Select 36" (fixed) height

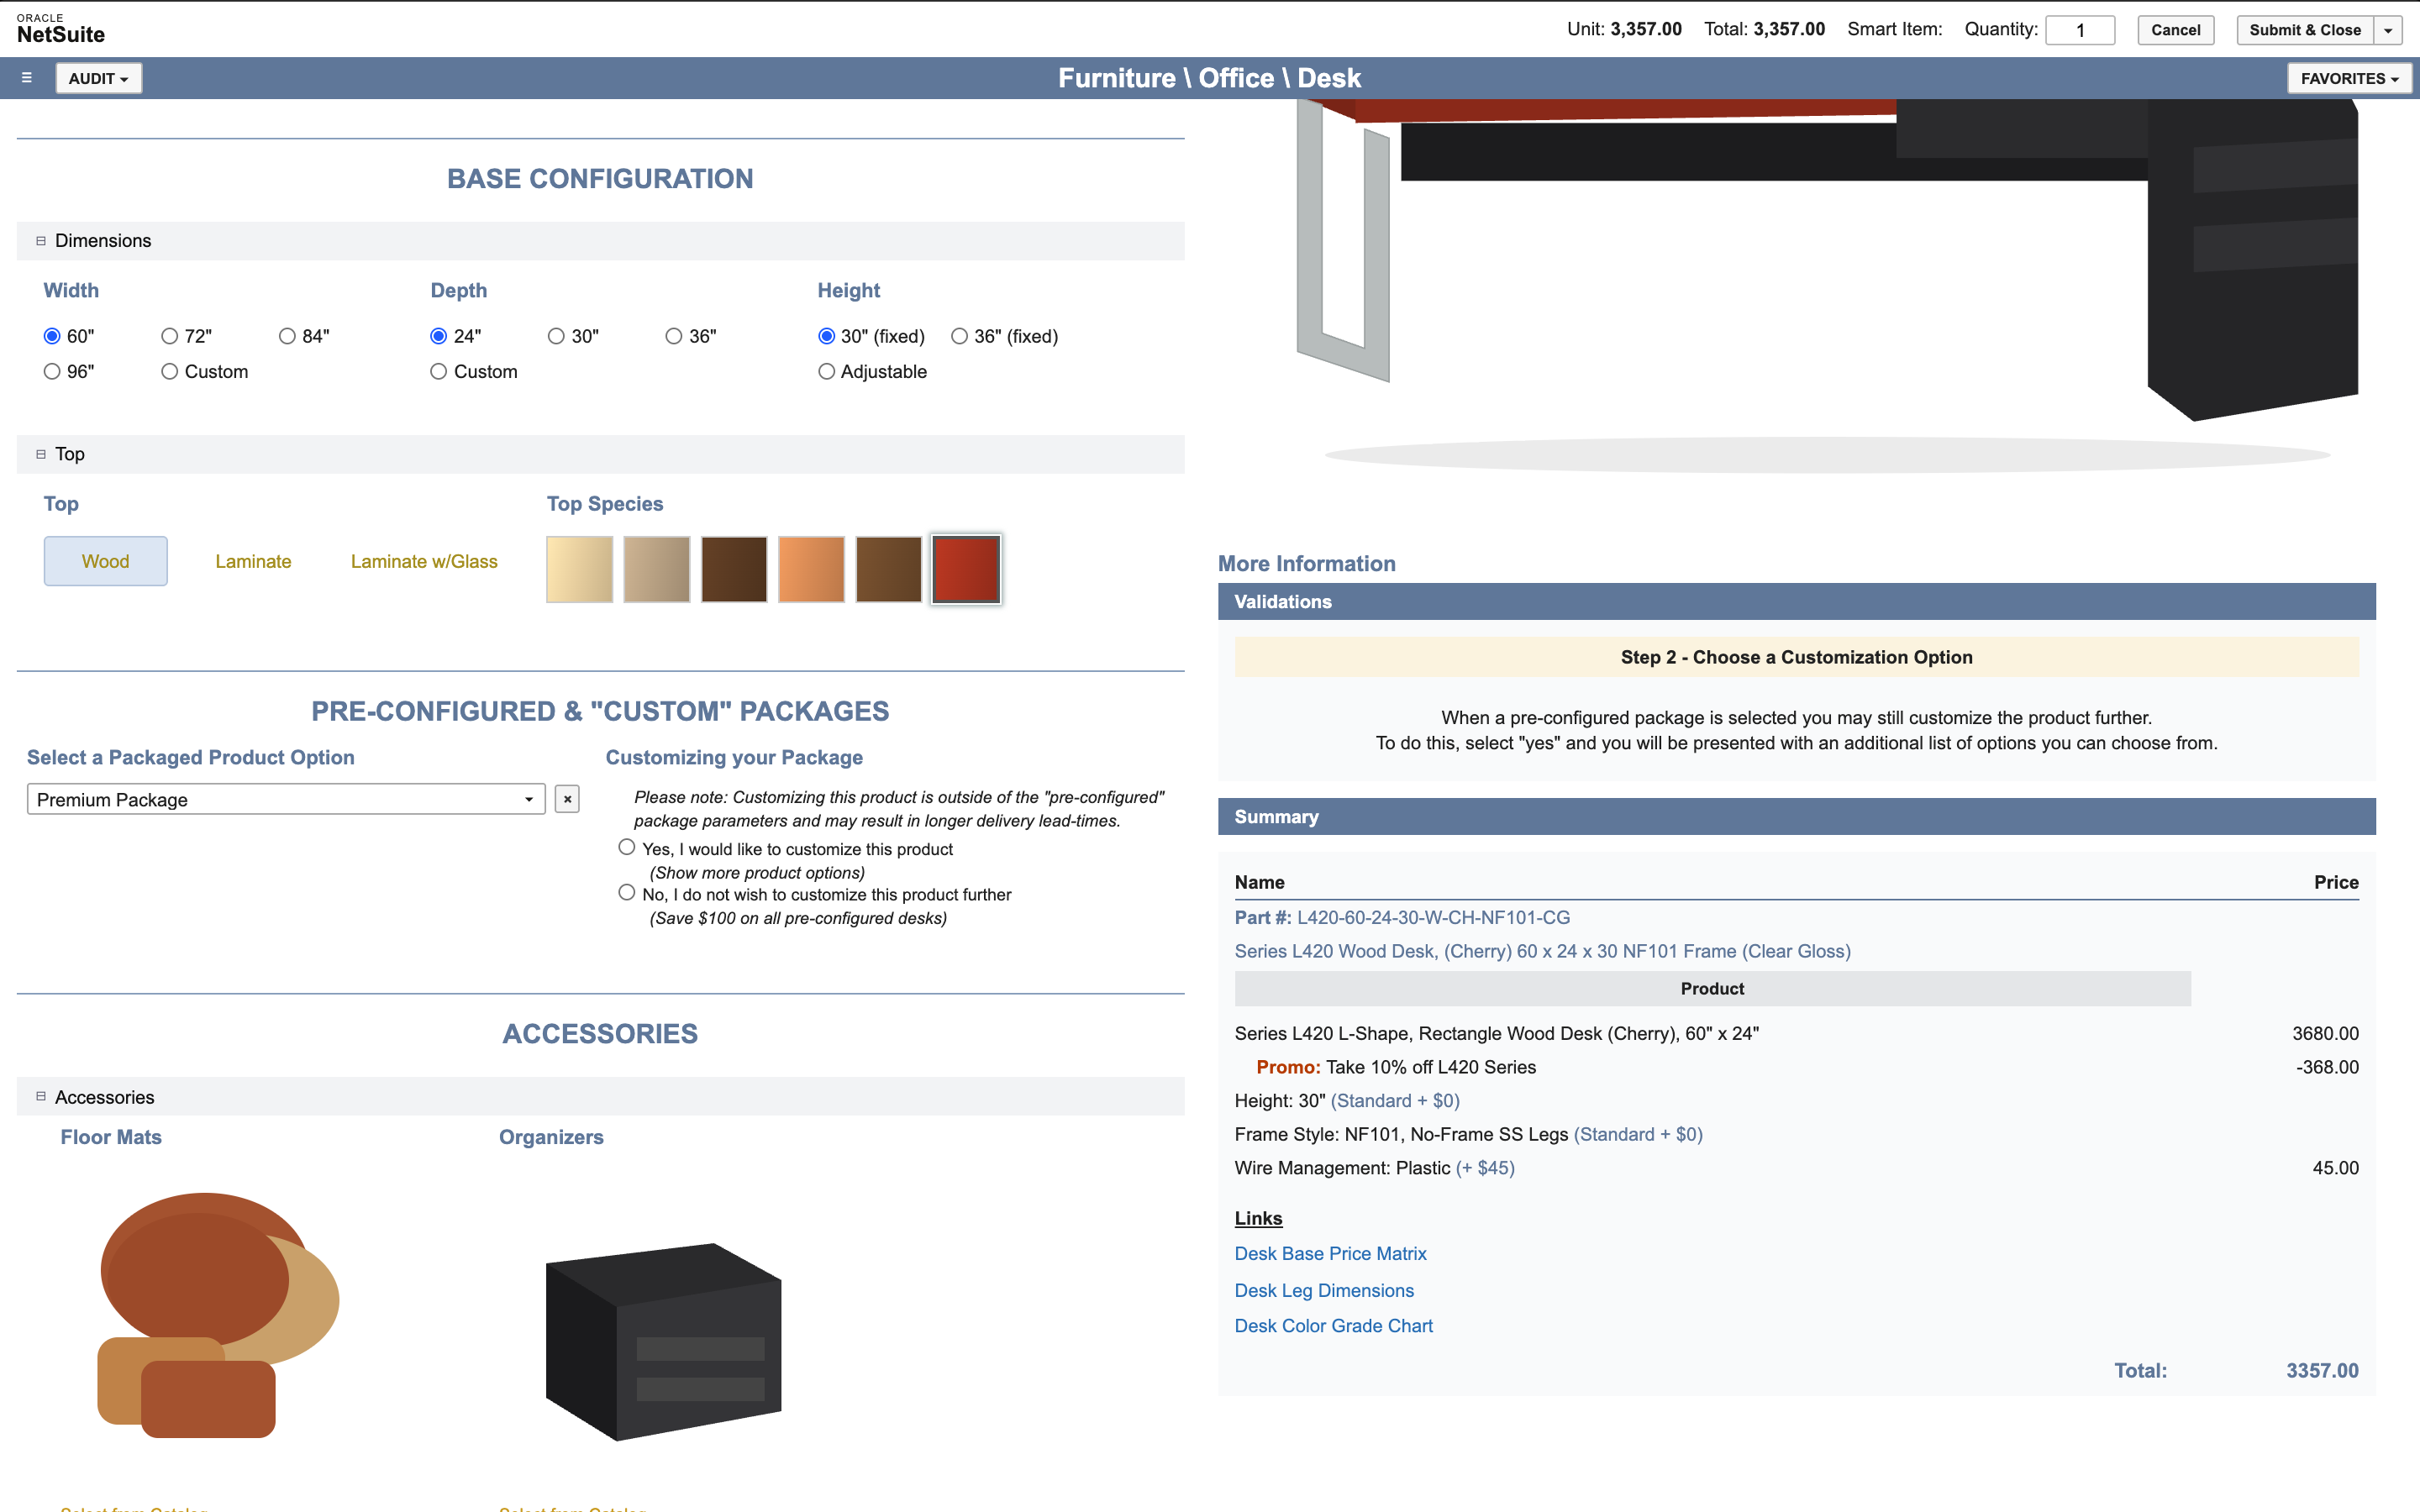coord(960,336)
